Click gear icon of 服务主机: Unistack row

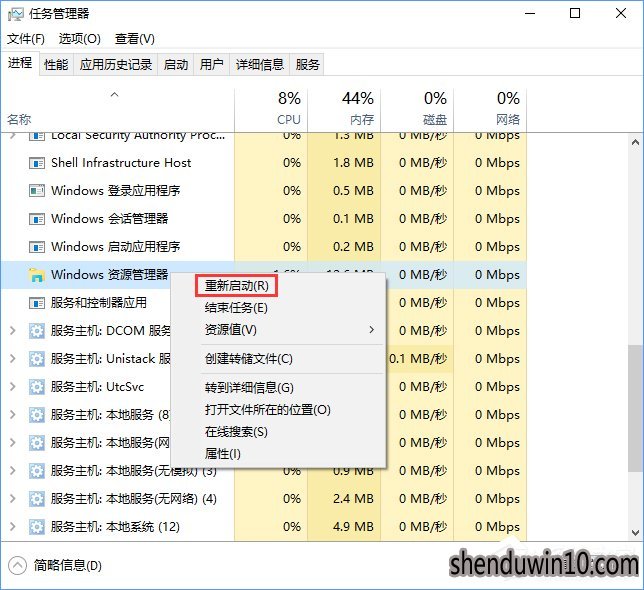pos(37,359)
